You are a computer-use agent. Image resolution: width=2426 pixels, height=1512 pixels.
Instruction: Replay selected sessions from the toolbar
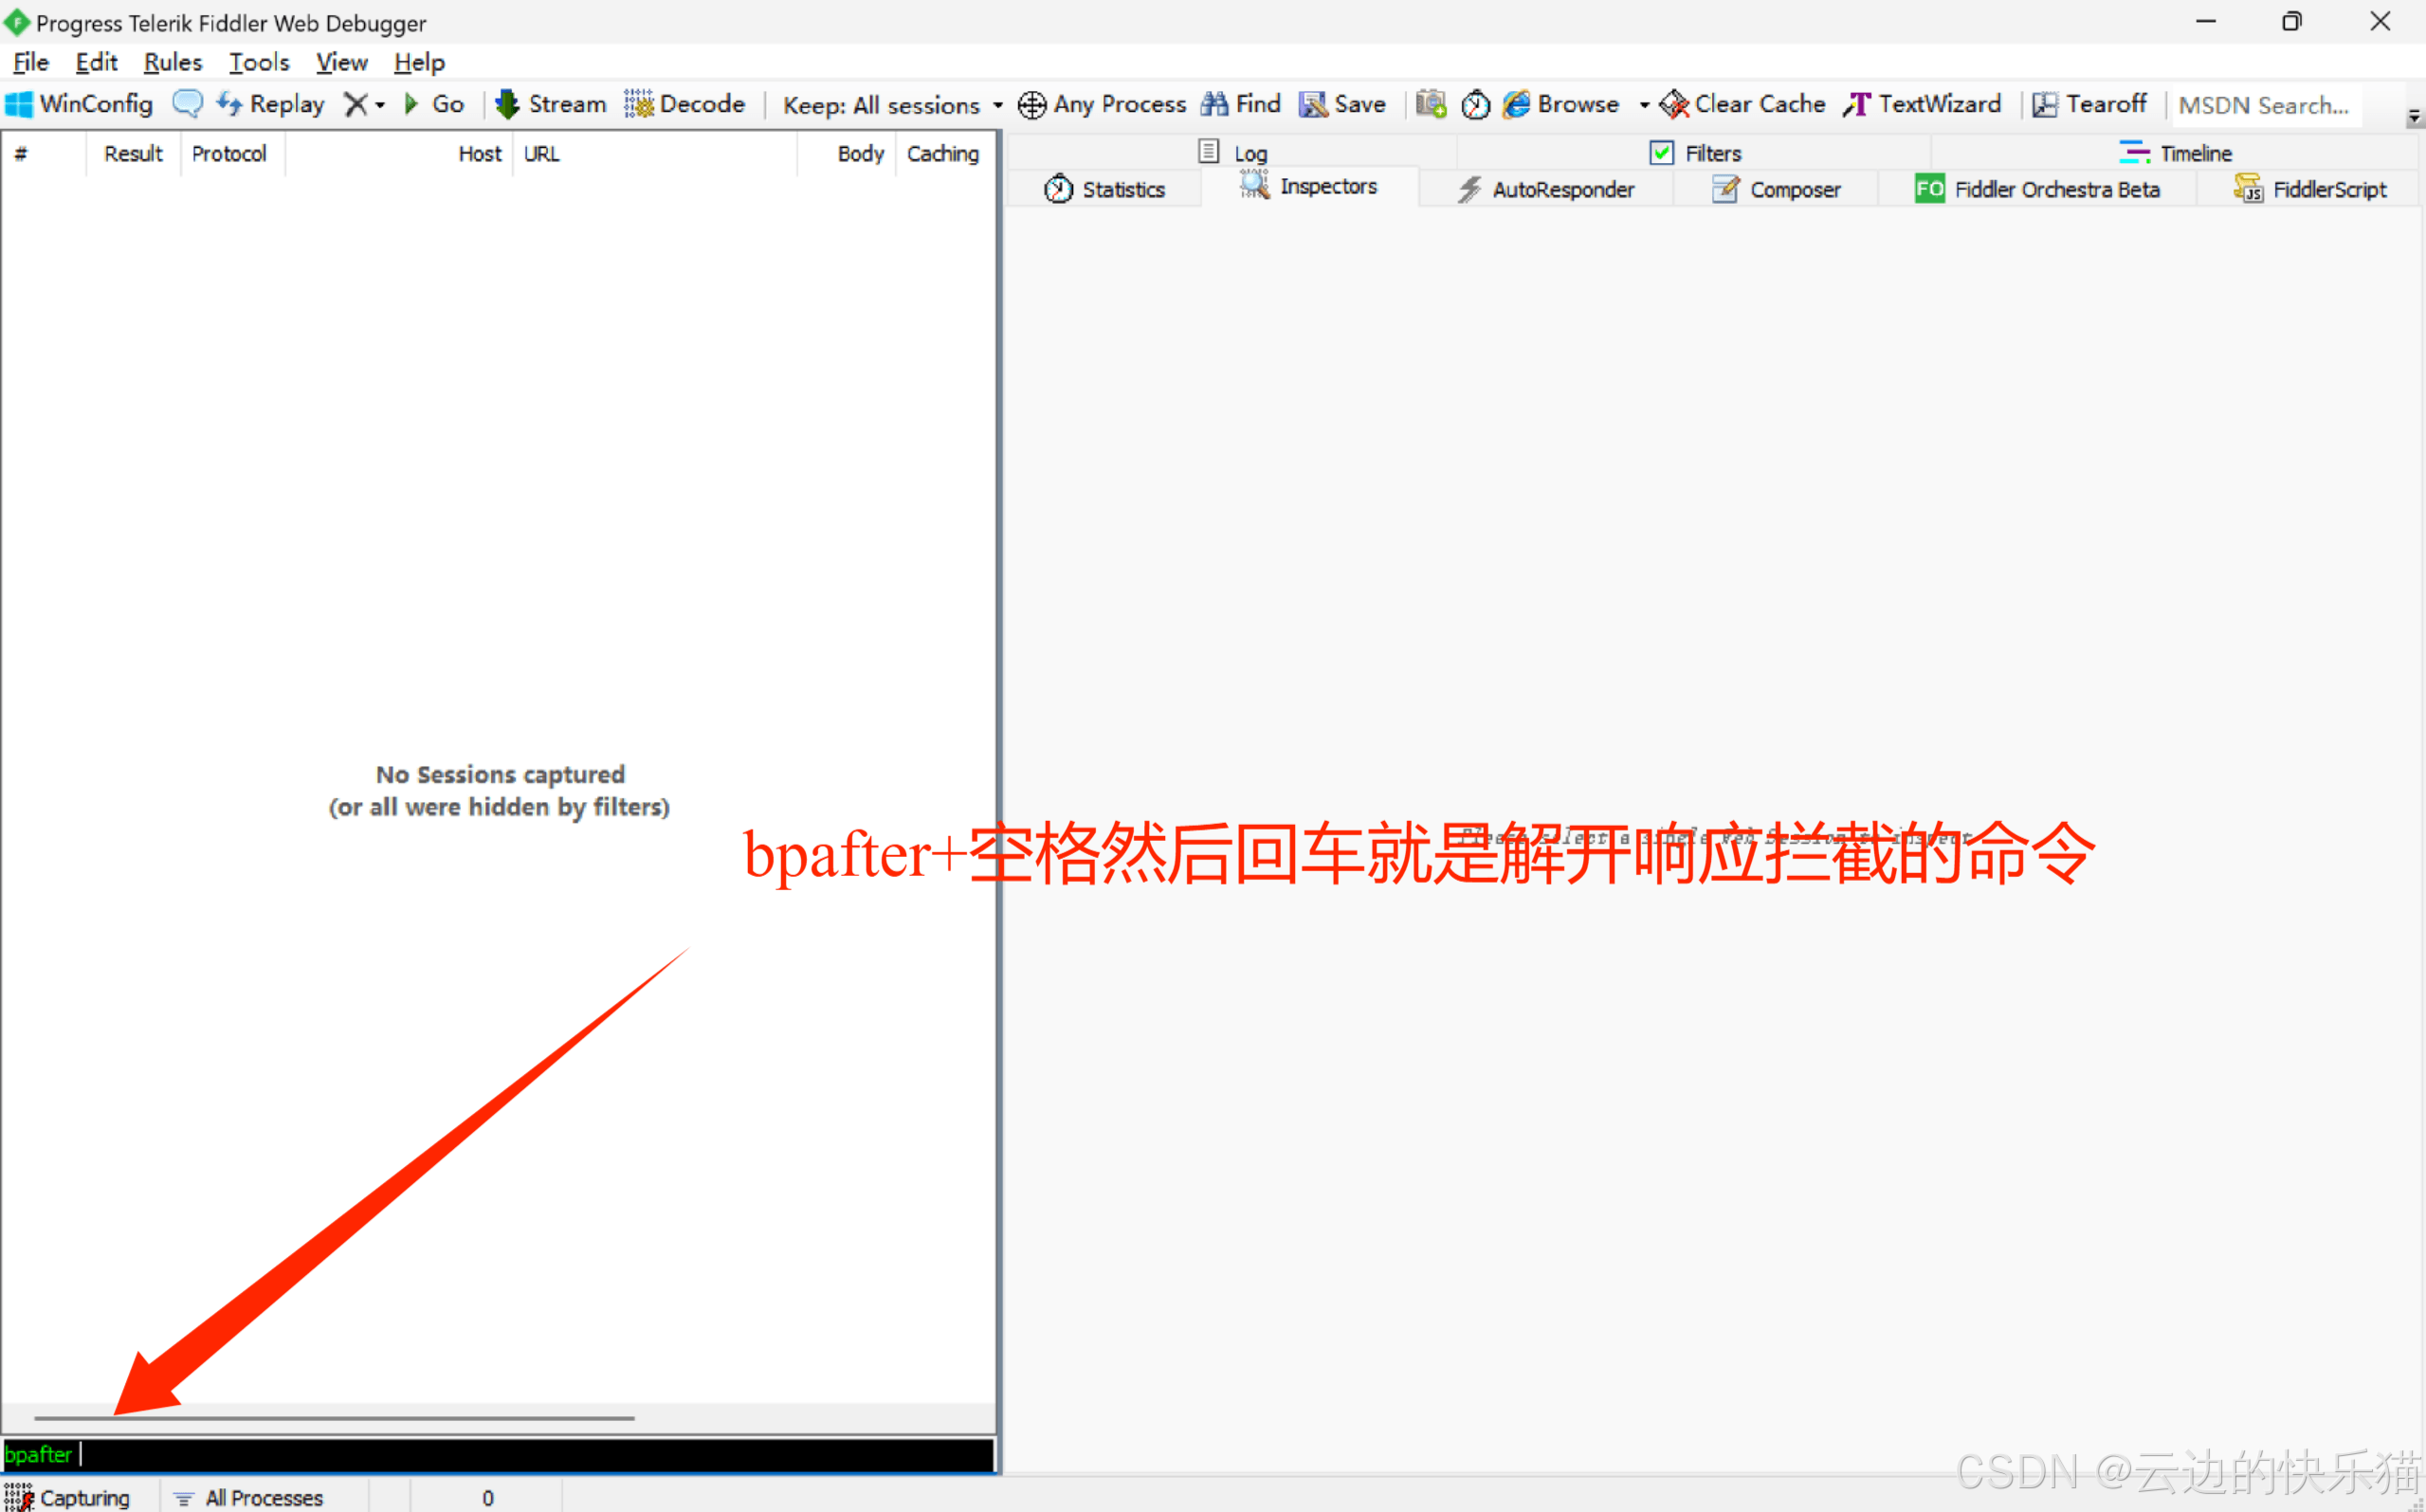point(271,104)
